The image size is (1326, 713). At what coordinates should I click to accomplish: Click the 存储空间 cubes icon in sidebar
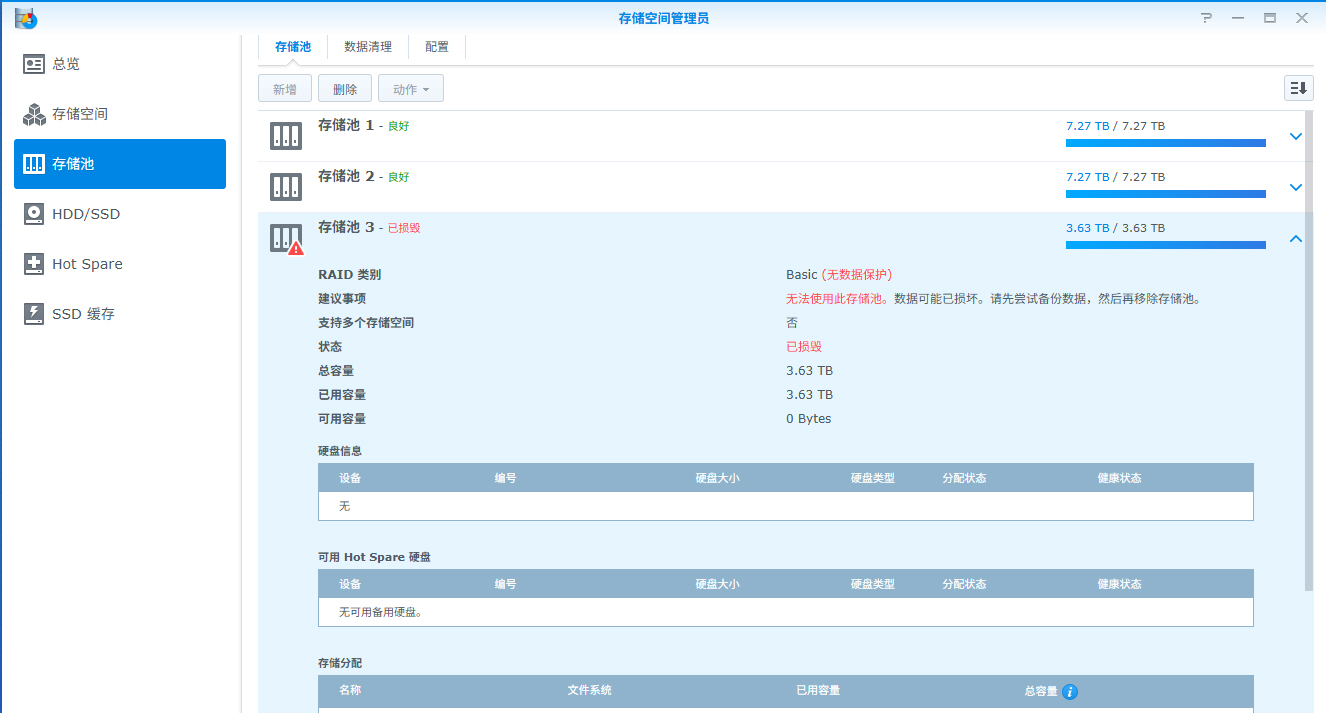tap(34, 114)
